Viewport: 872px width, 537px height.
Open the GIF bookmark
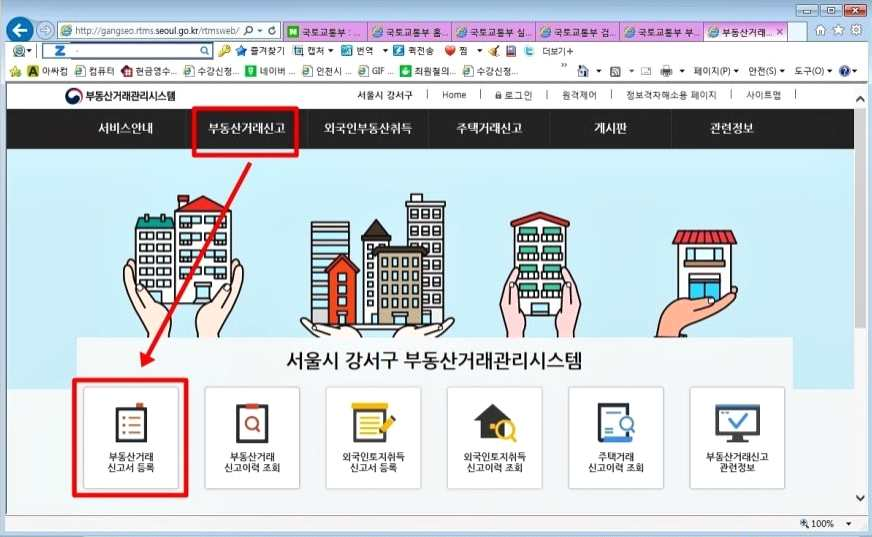(376, 71)
